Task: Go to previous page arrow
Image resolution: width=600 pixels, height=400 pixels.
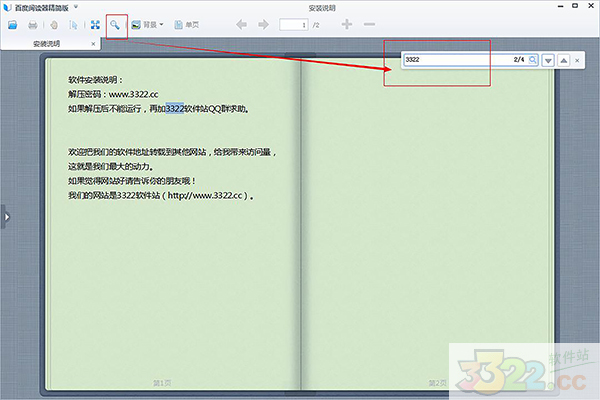Action: 241,25
